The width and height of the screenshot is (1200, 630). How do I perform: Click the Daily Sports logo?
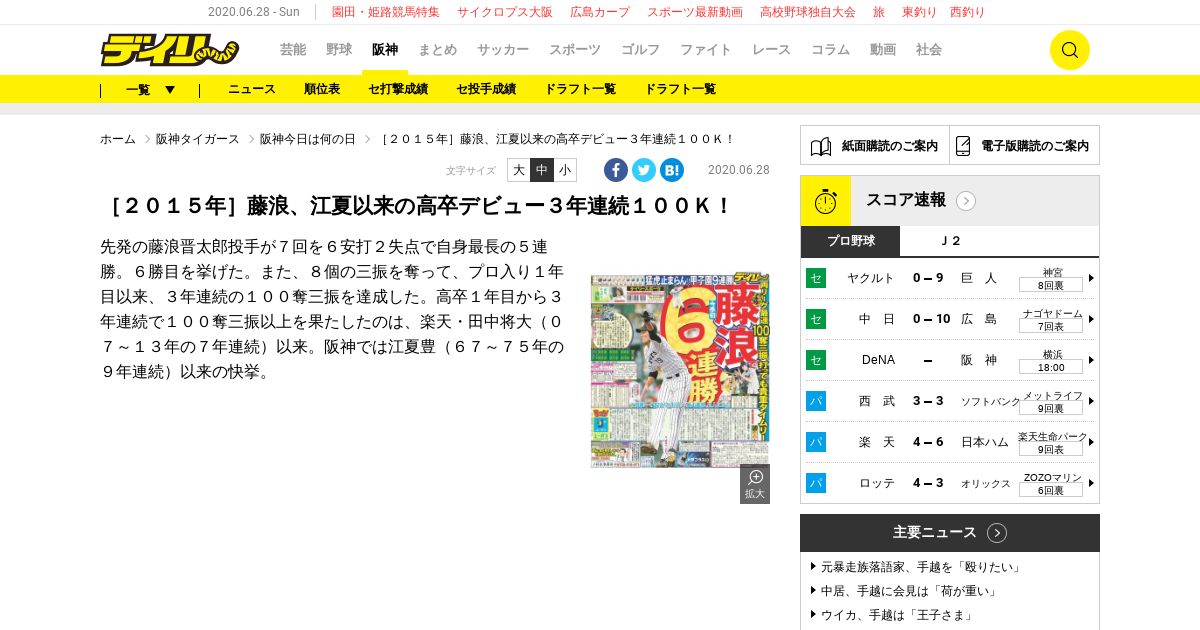click(x=169, y=49)
